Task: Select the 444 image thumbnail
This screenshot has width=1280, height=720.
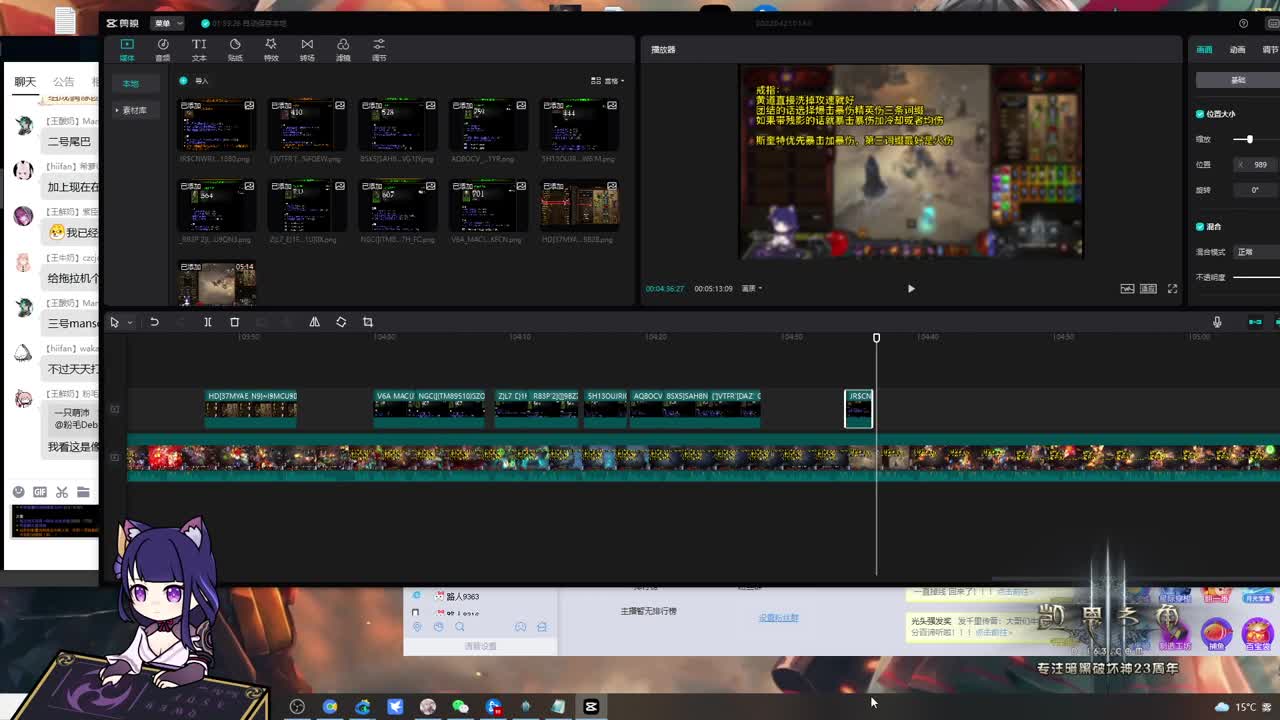Action: [x=579, y=125]
